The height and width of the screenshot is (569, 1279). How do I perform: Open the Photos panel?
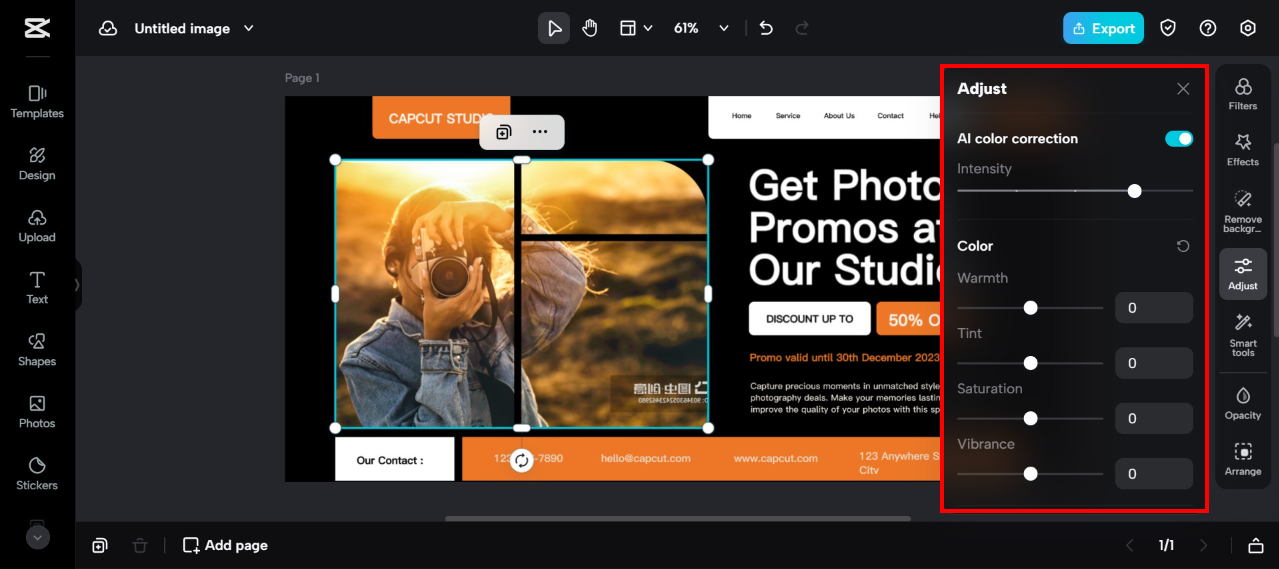click(37, 412)
